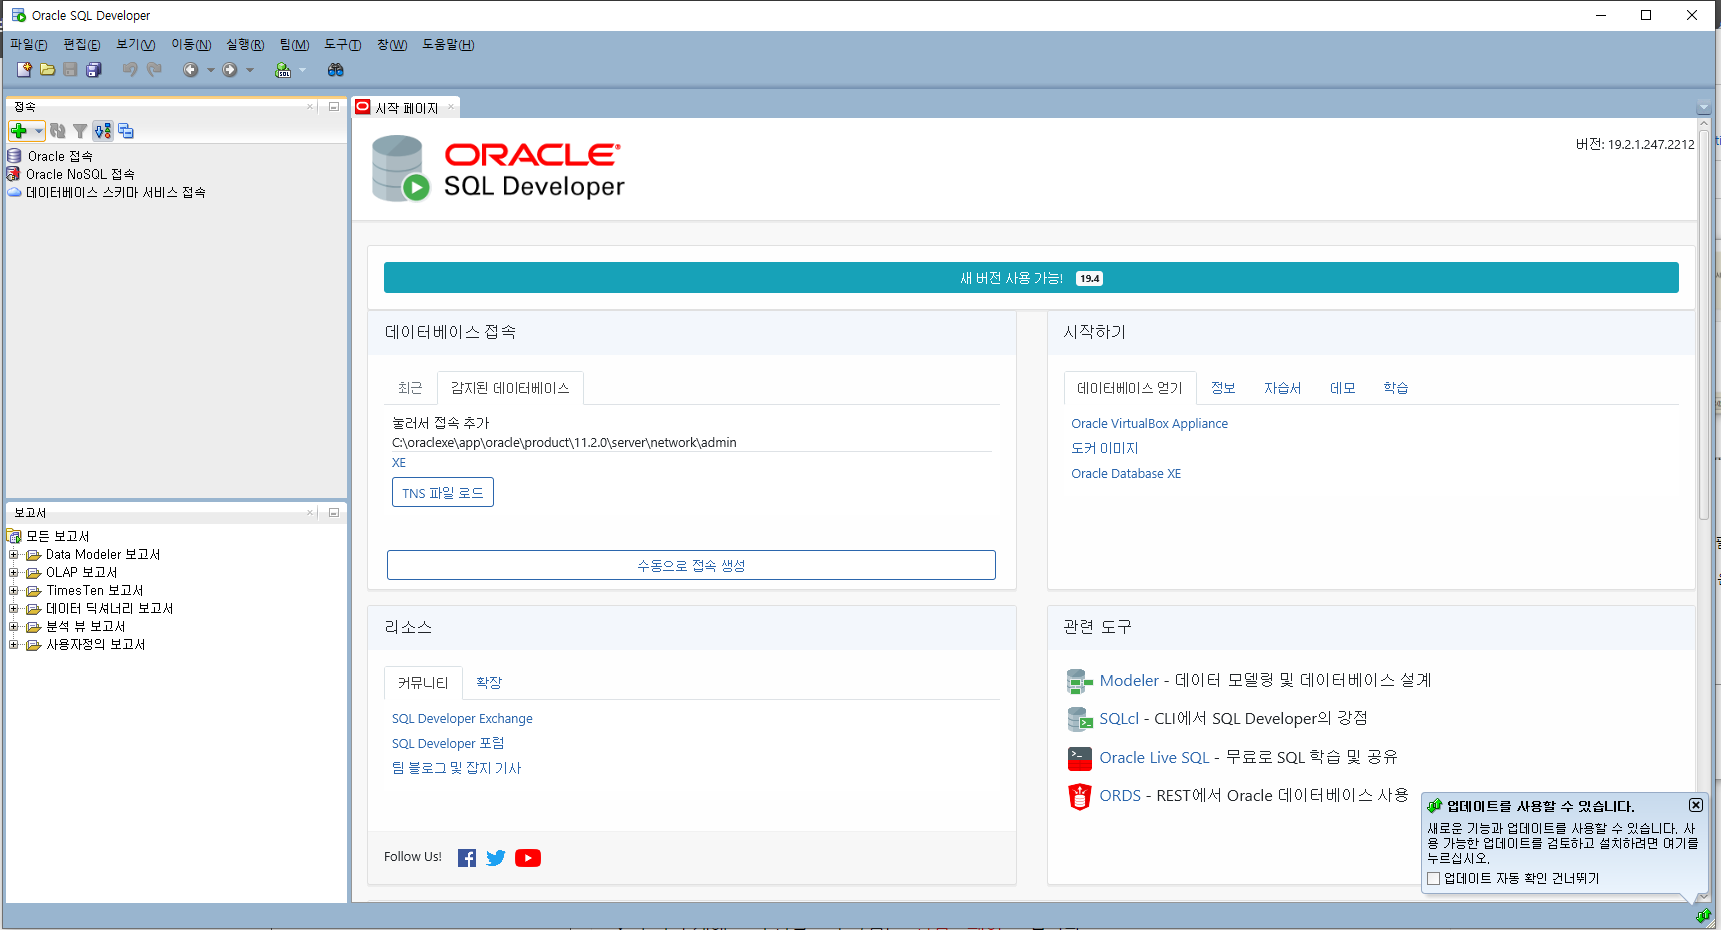
Task: Click the update status icon in the bottom corner
Action: pyautogui.click(x=1703, y=915)
